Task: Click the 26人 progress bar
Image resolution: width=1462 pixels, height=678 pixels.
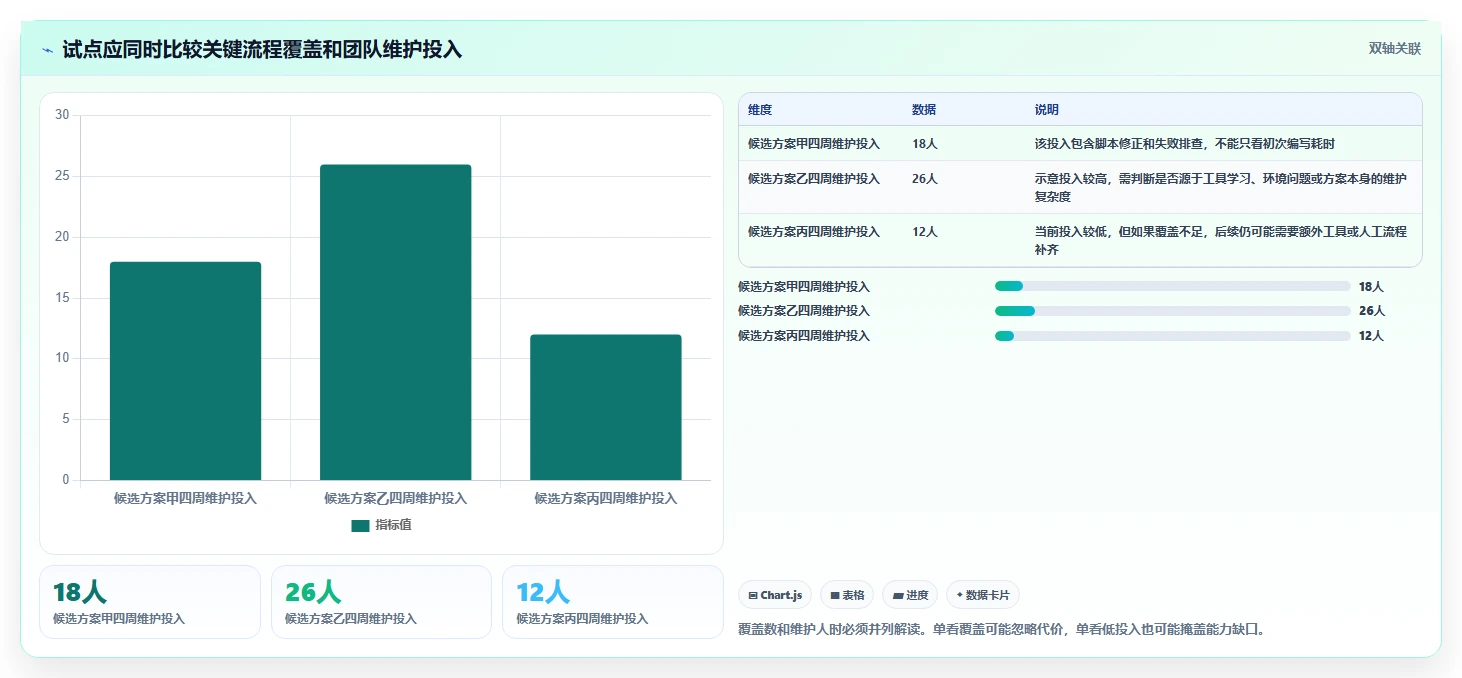Action: click(1172, 311)
